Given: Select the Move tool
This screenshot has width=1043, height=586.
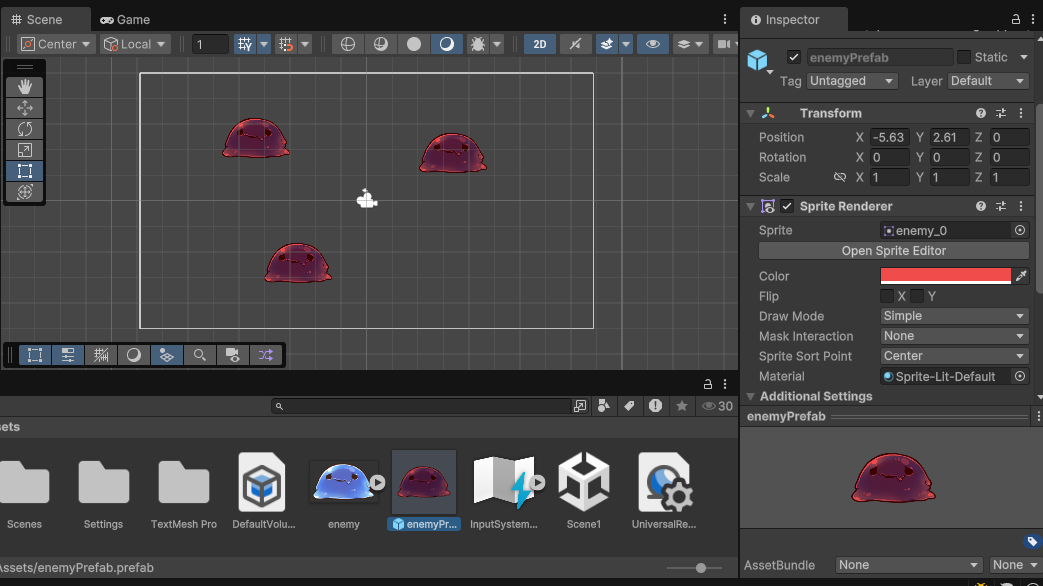Looking at the screenshot, I should pyautogui.click(x=24, y=108).
